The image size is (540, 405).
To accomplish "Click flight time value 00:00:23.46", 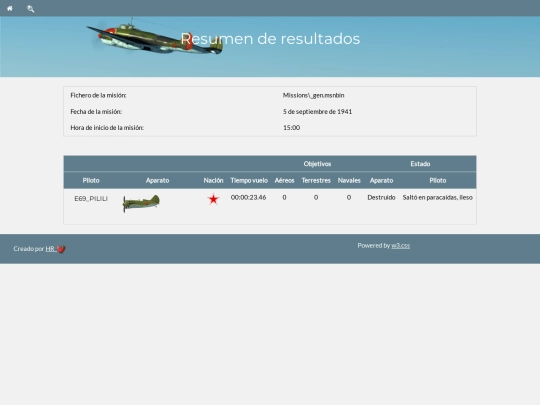I will [x=248, y=197].
